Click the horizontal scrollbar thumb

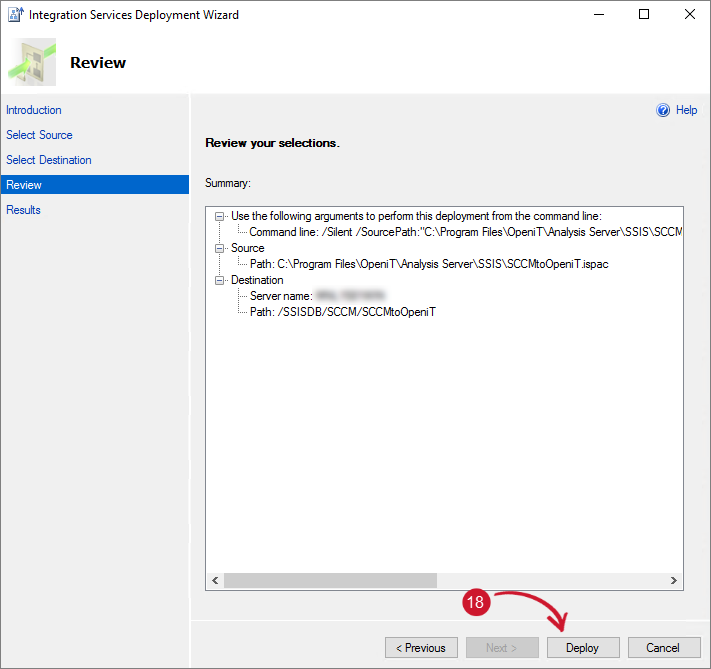click(330, 581)
